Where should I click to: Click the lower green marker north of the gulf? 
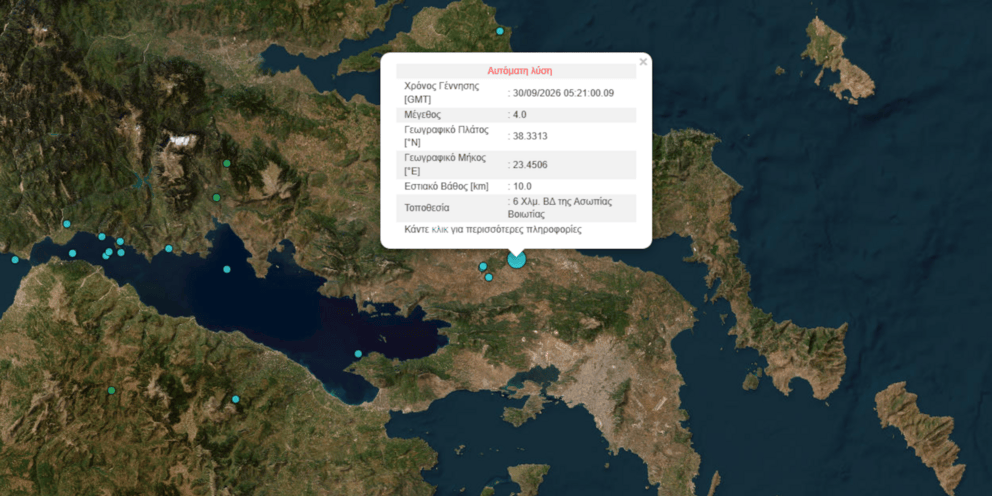216,198
